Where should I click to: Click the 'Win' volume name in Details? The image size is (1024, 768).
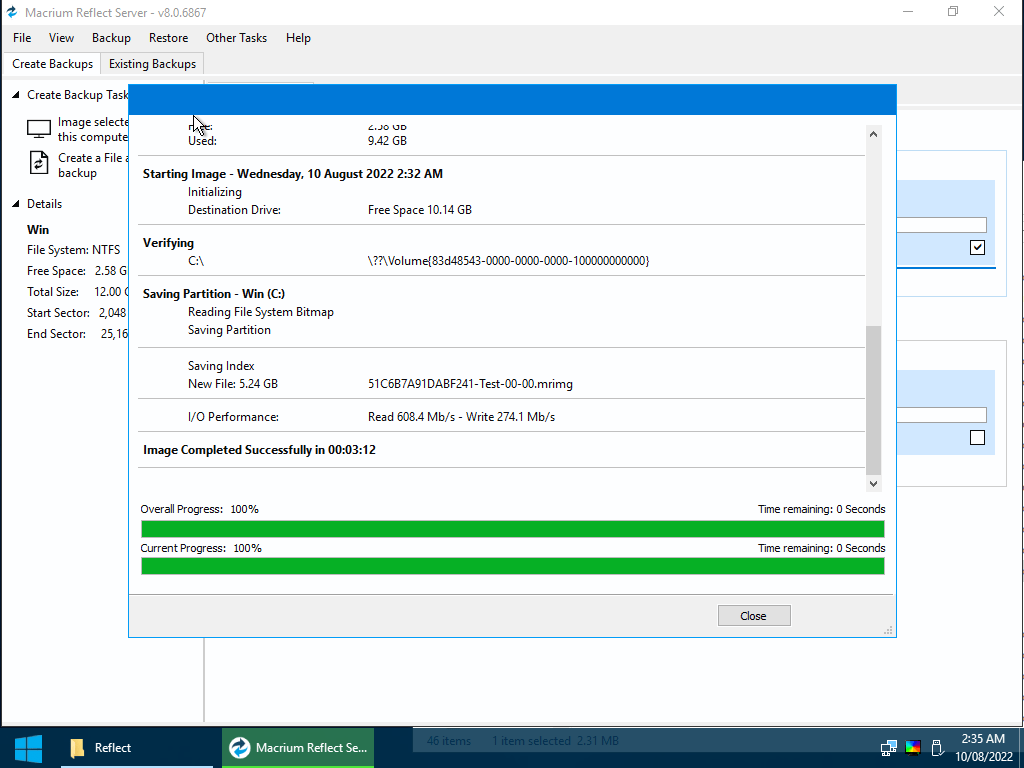pos(38,229)
